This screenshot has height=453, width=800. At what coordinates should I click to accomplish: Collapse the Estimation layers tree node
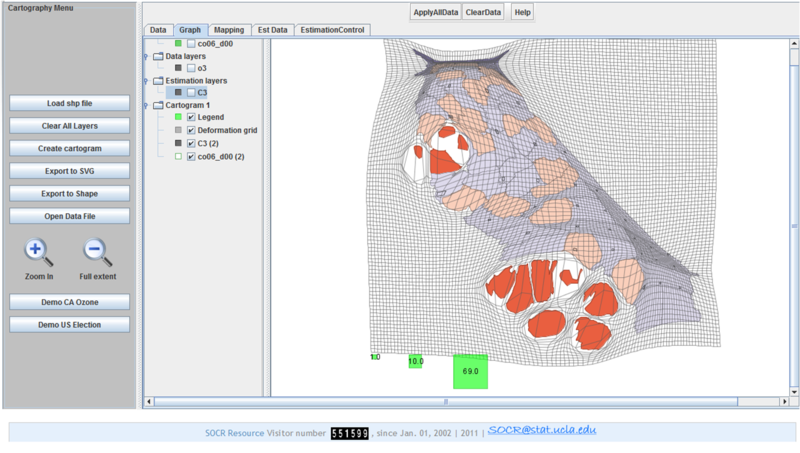[146, 81]
